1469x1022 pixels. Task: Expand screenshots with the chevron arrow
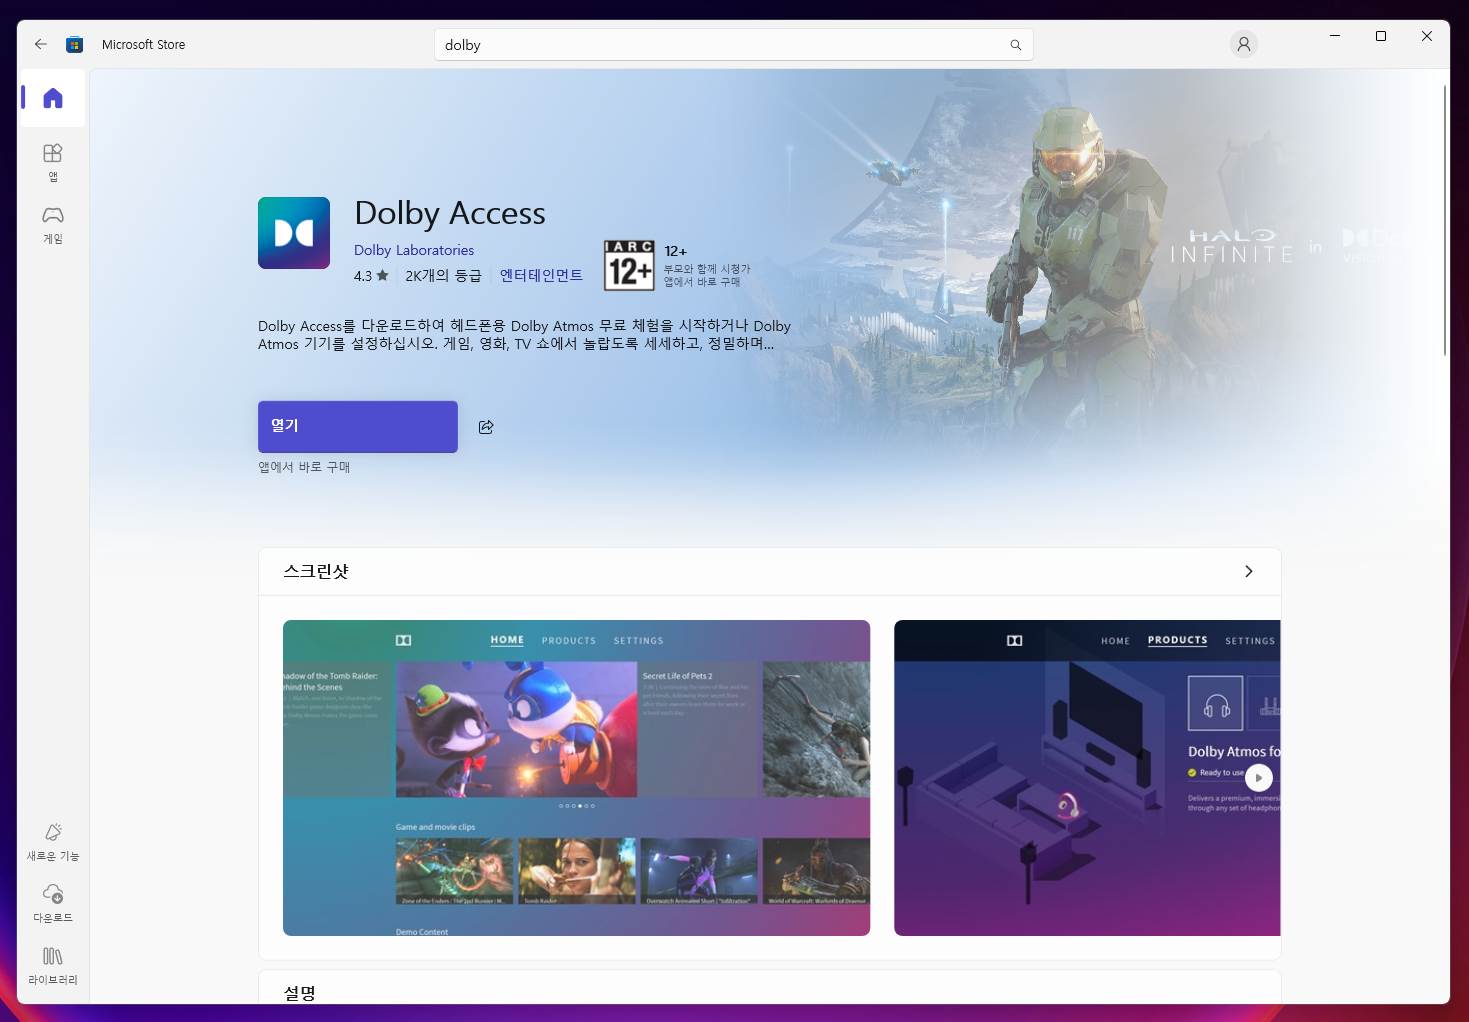[1248, 571]
